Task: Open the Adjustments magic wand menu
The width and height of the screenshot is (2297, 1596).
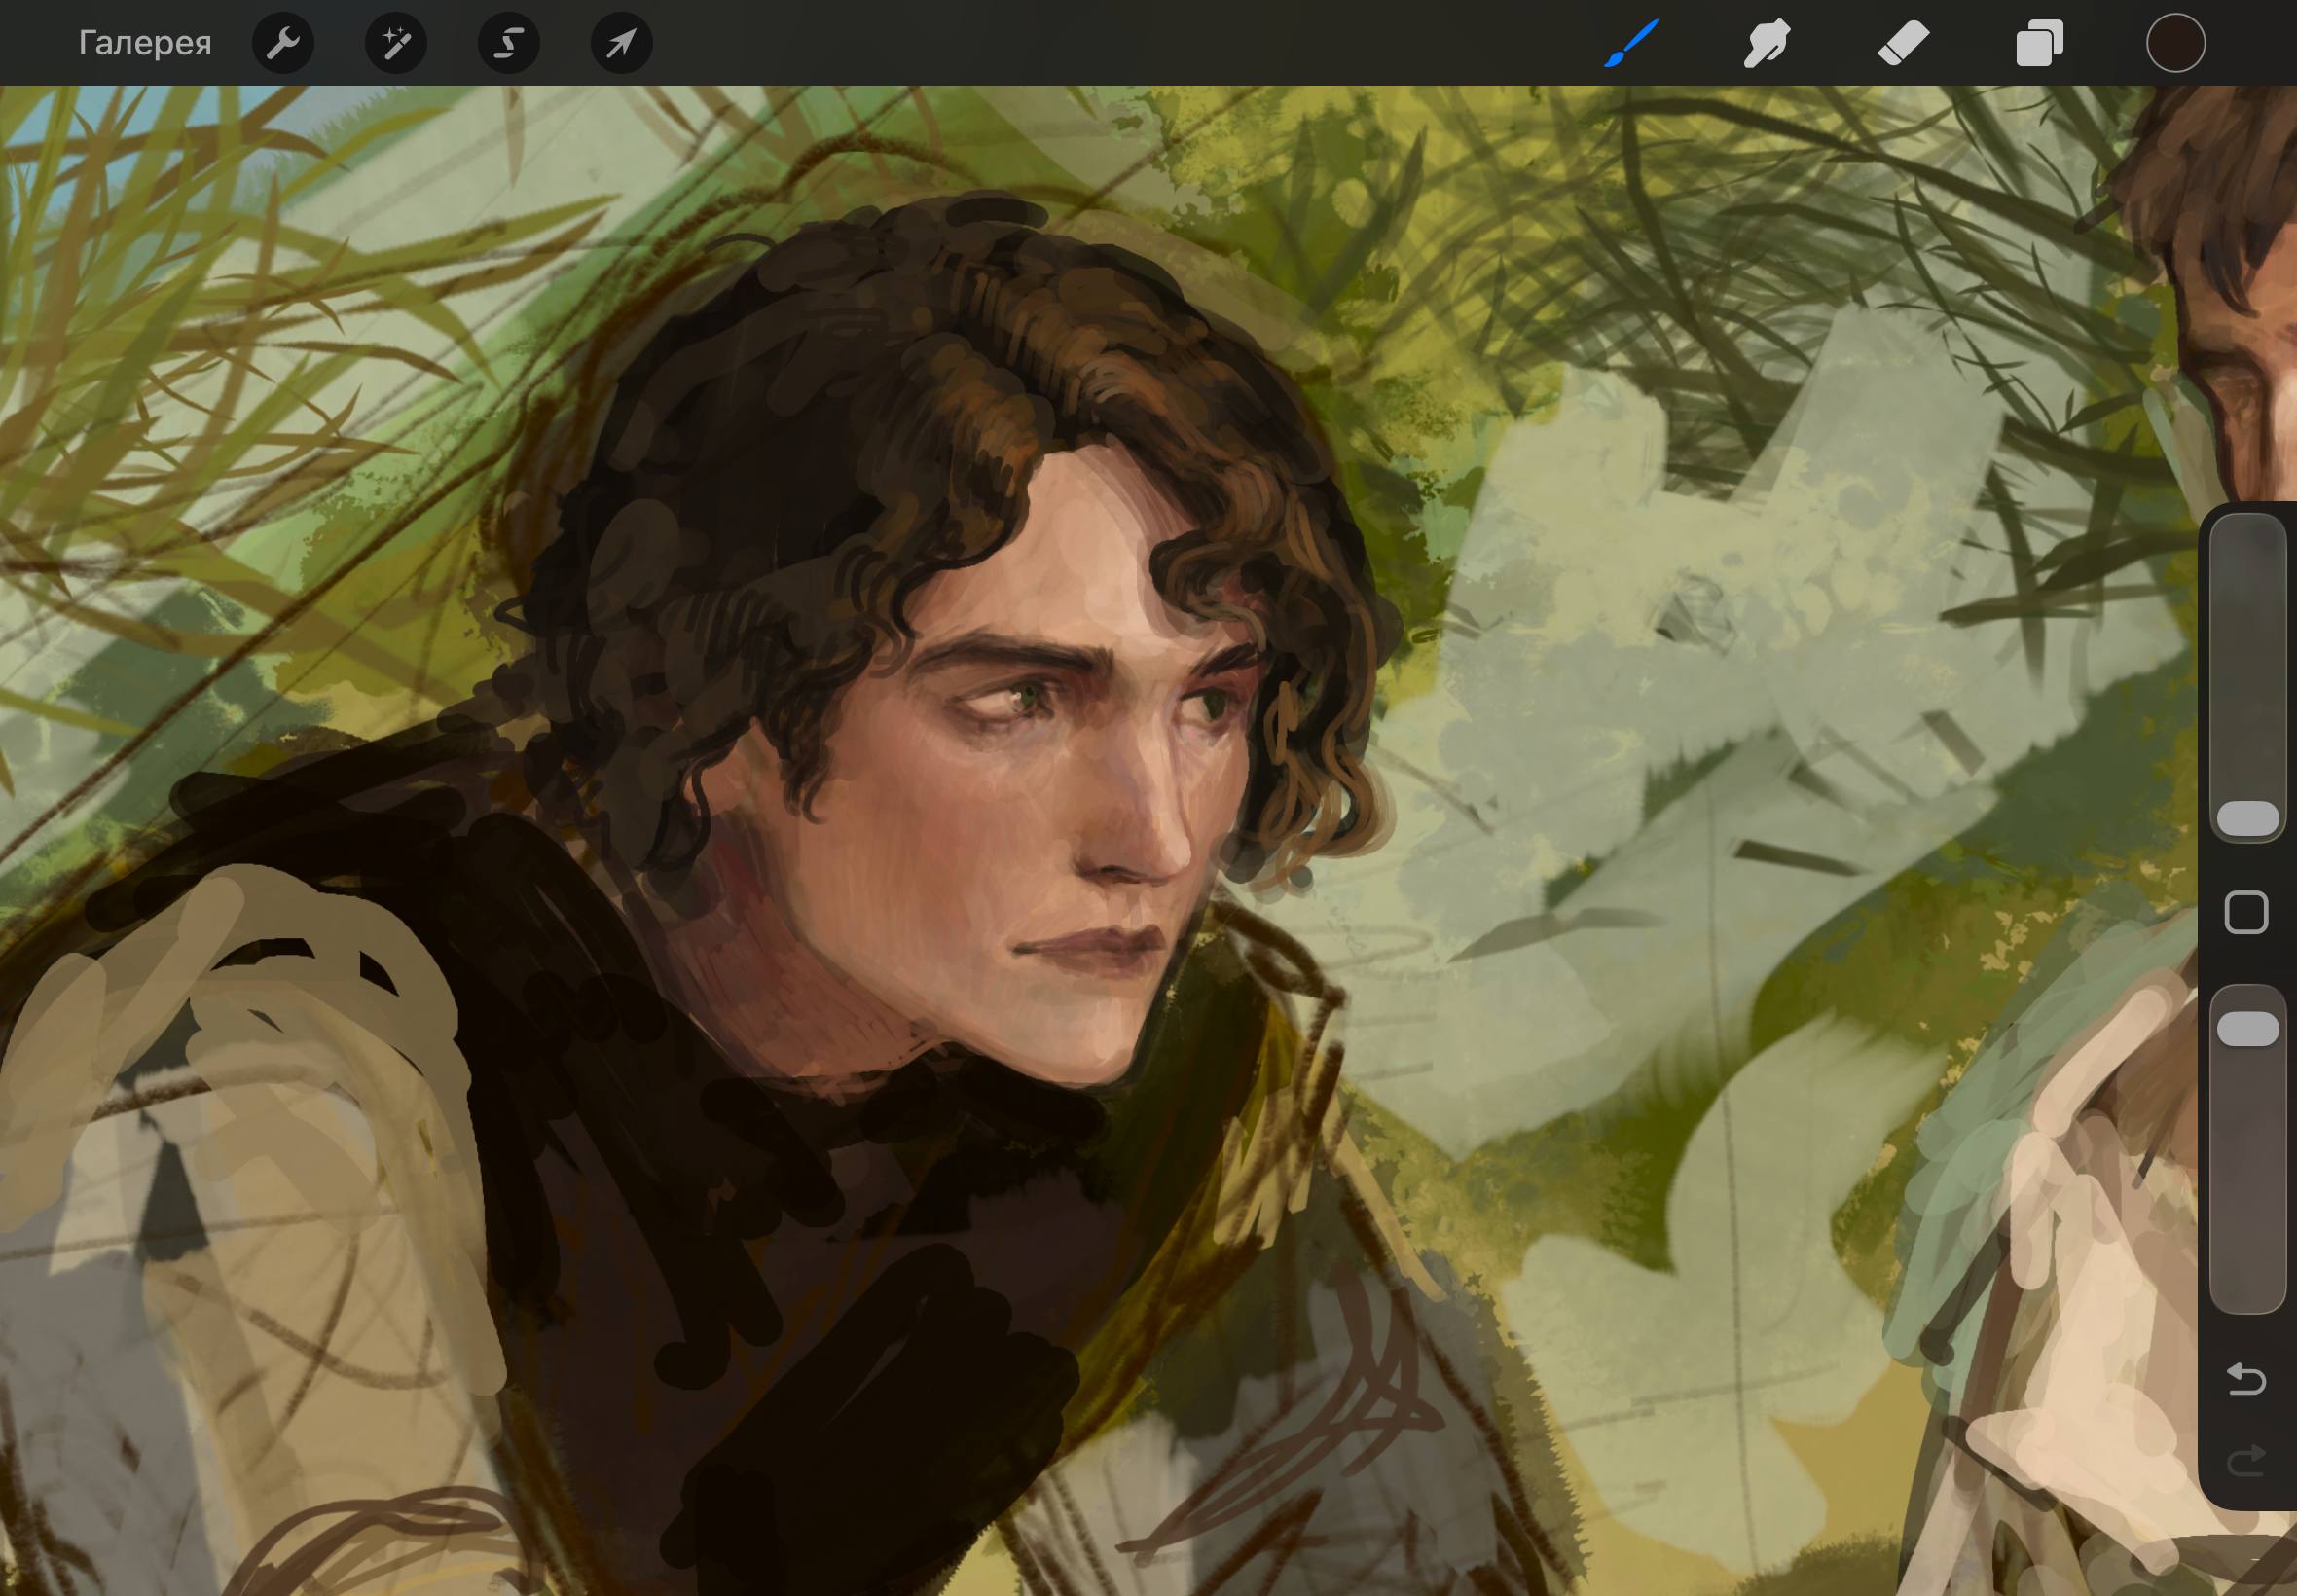Action: (x=396, y=44)
